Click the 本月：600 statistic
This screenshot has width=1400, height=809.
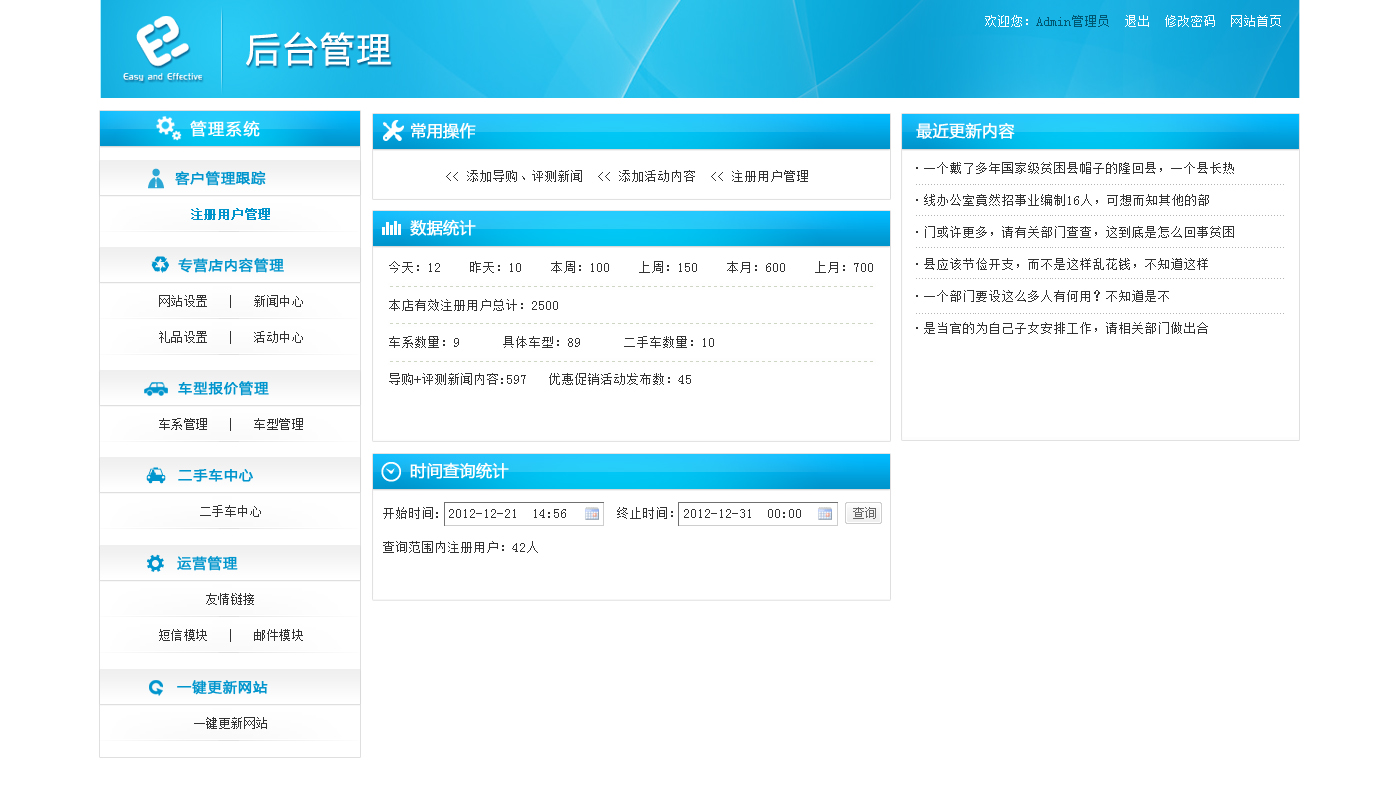tap(756, 268)
